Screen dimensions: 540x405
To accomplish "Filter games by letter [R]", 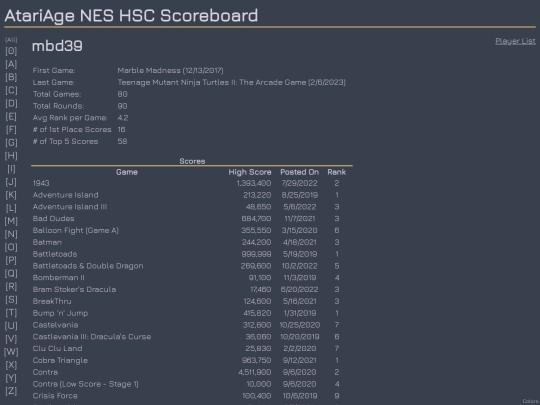I will point(11,287).
